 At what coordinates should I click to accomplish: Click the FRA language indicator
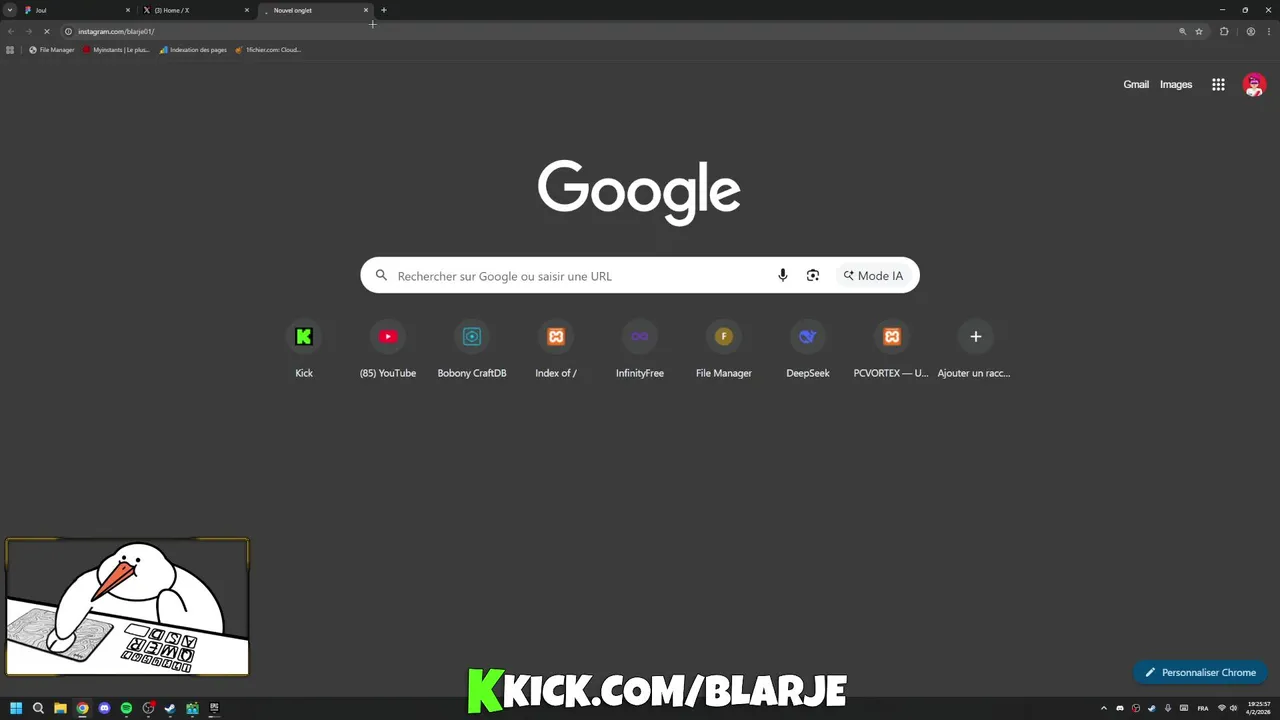(1203, 708)
